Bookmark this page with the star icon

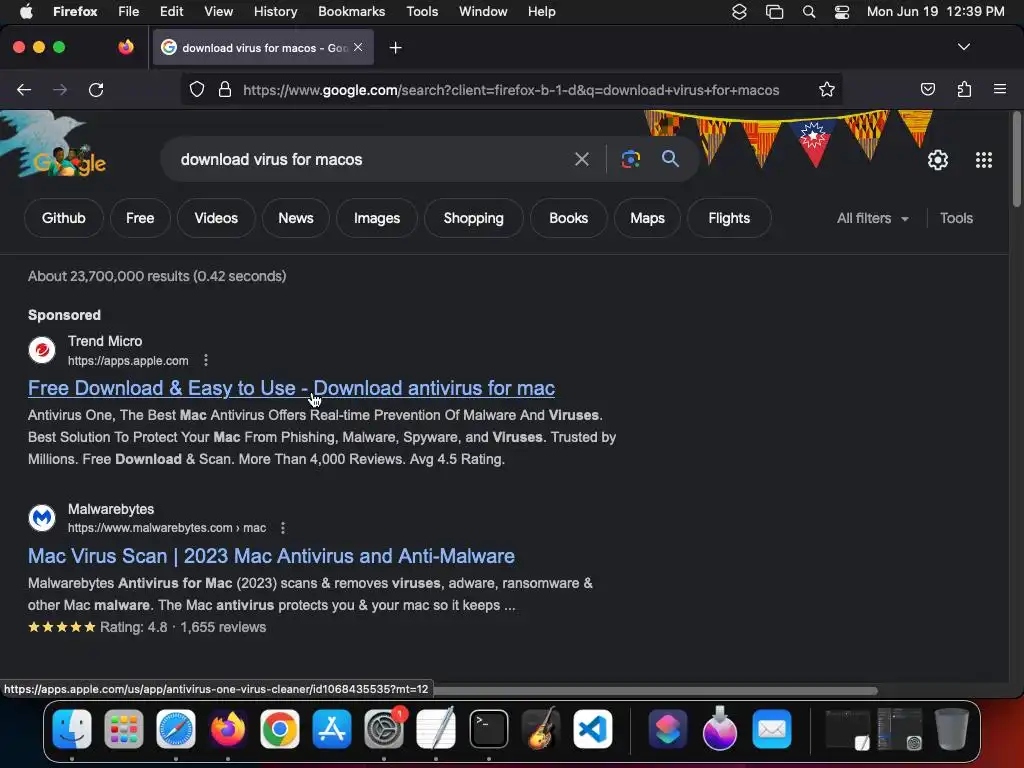[x=827, y=89]
